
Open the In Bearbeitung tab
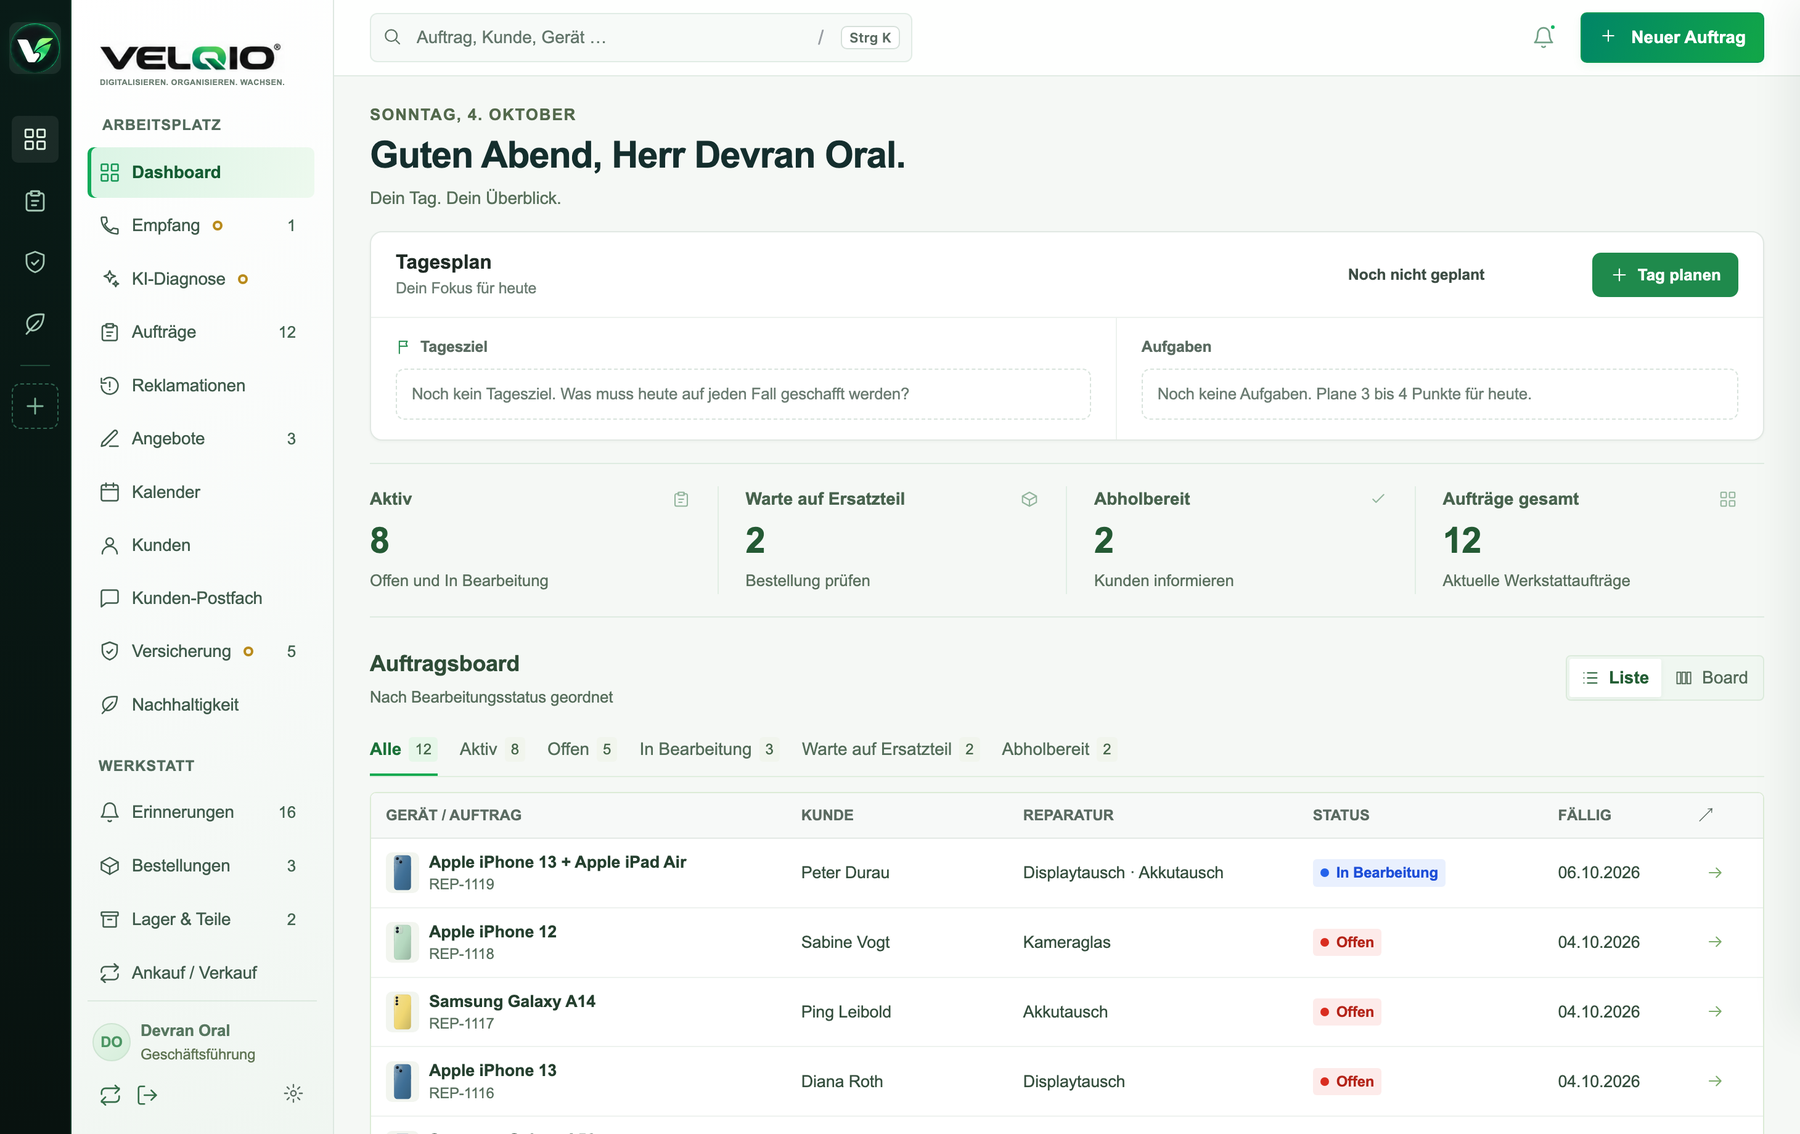tap(709, 749)
